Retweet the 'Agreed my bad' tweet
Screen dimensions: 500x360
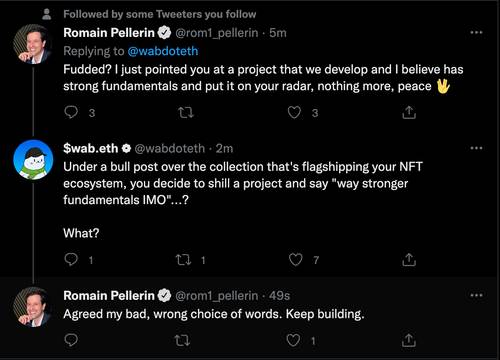tap(182, 340)
